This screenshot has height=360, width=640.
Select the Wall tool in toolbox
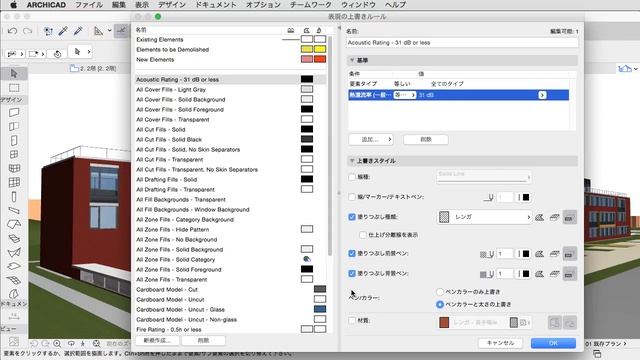pyautogui.click(x=14, y=112)
